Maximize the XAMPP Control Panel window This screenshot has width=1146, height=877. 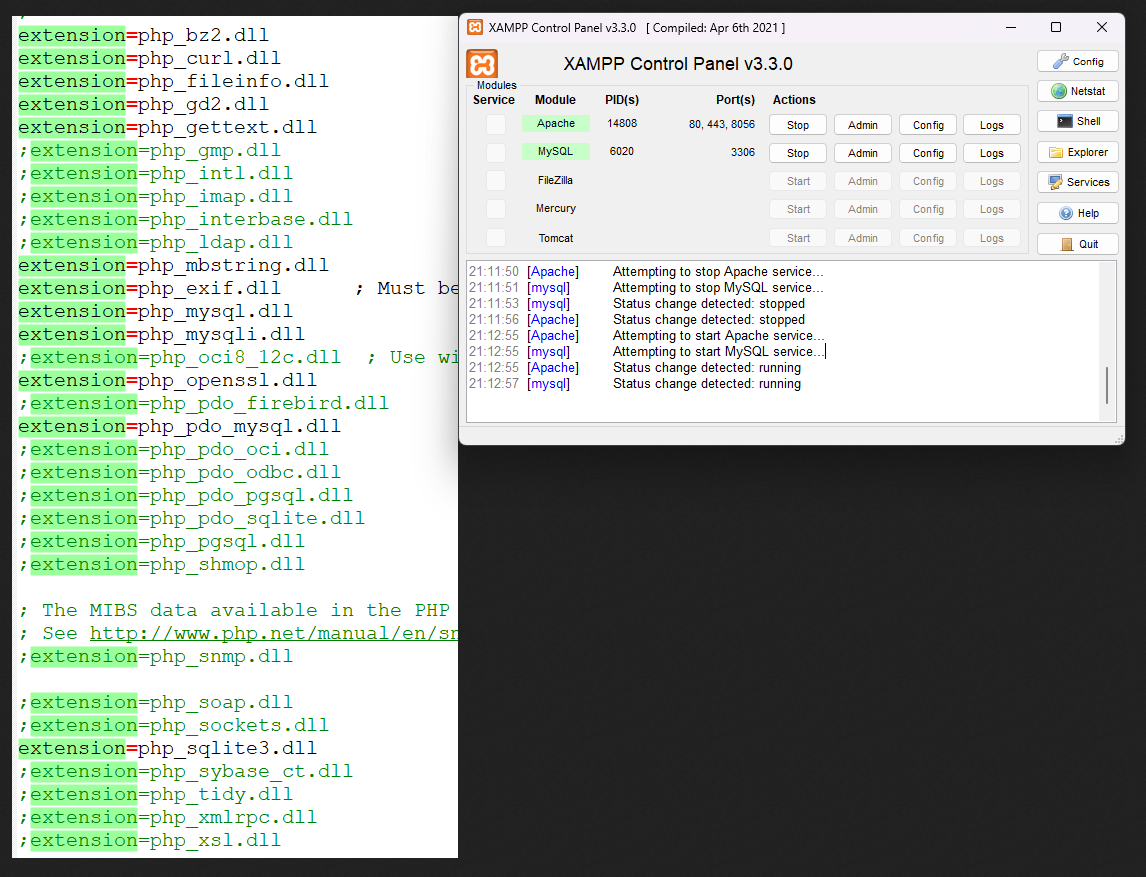tap(1056, 27)
